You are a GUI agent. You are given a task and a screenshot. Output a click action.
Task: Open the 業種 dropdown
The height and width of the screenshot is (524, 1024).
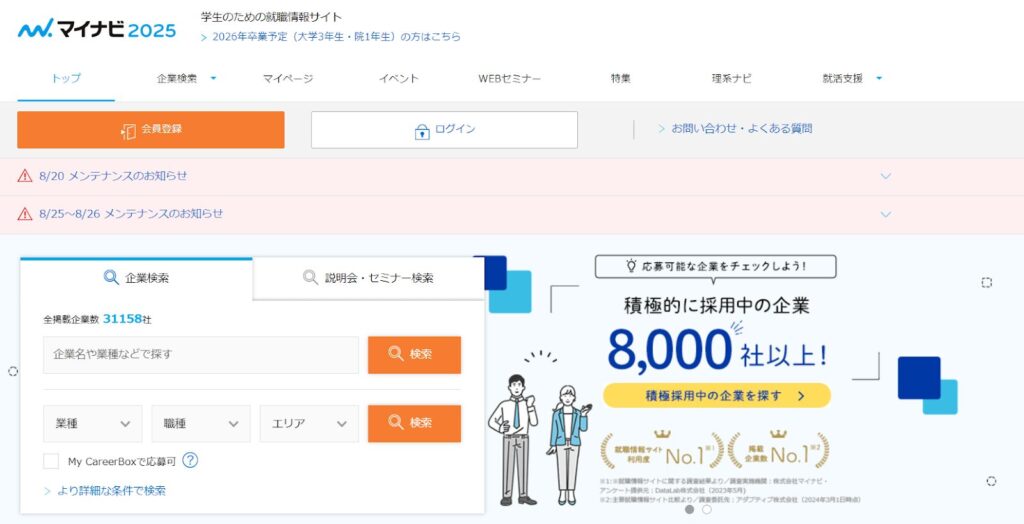click(x=92, y=423)
